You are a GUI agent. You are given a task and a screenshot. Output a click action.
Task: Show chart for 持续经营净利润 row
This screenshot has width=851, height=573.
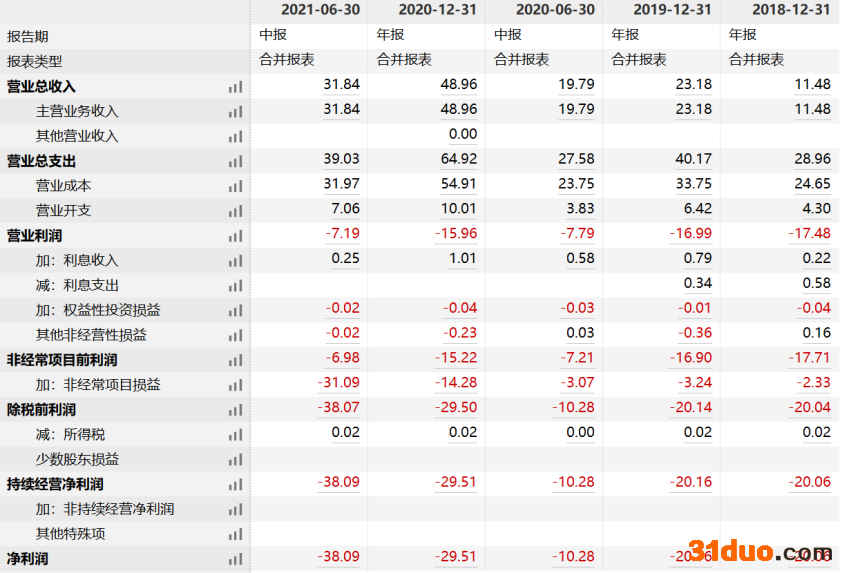coord(235,485)
